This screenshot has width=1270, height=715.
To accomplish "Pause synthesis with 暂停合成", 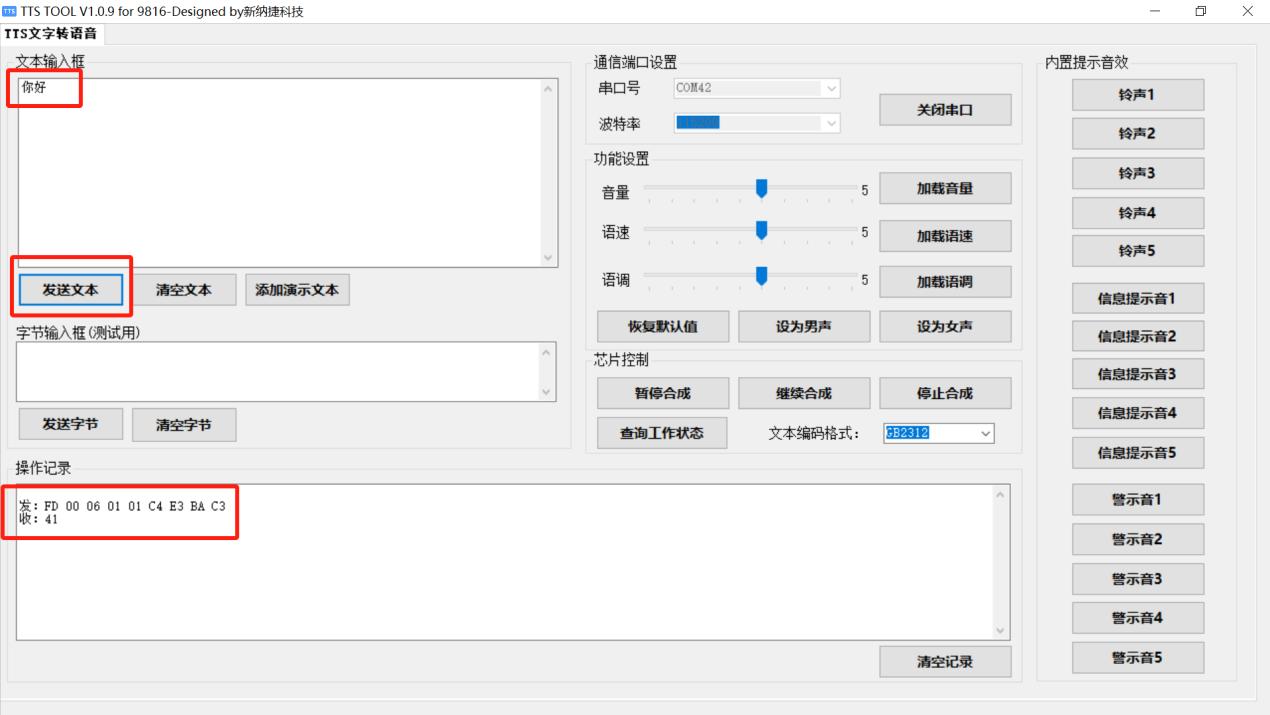I will [x=662, y=392].
